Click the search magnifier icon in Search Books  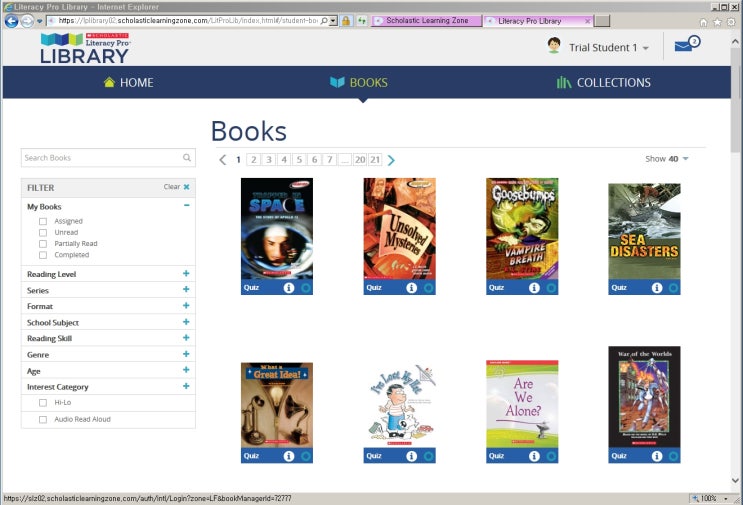click(x=187, y=157)
